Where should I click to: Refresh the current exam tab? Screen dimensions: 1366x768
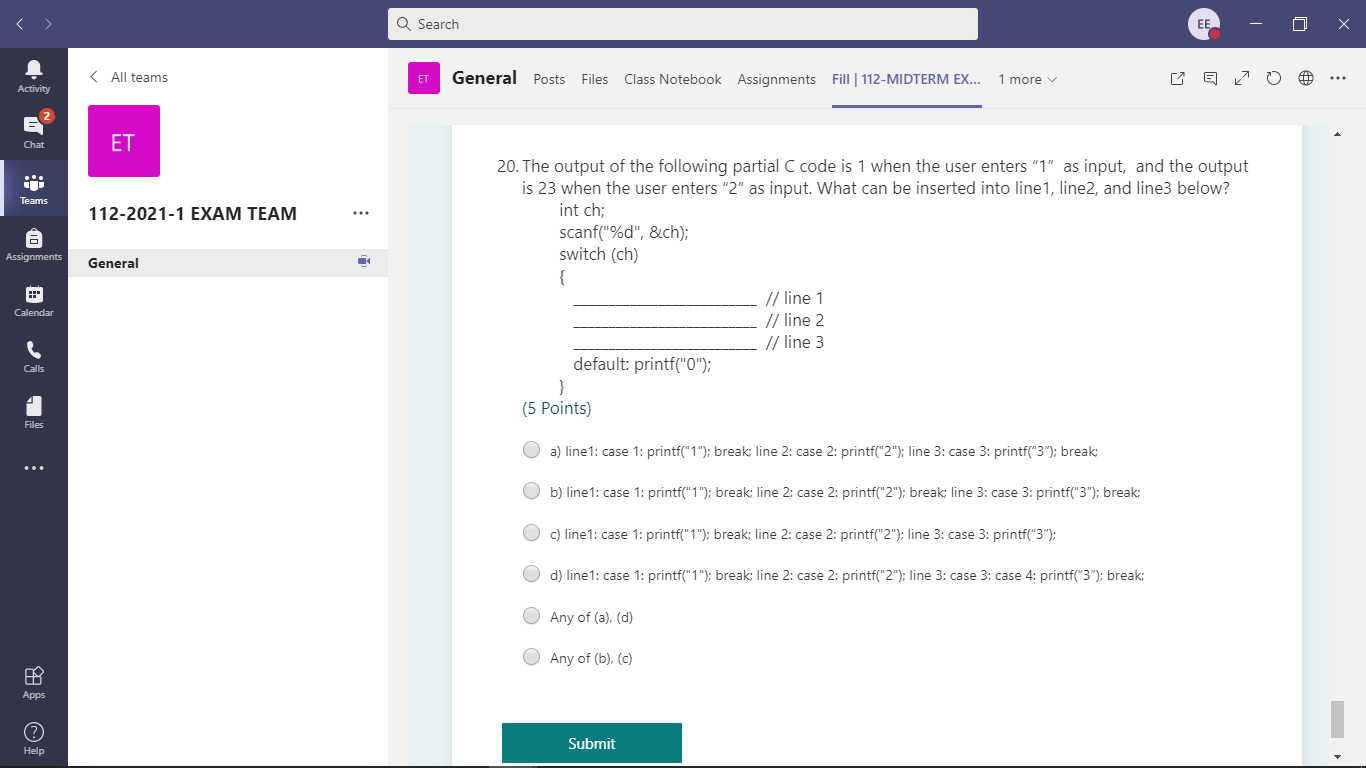[1273, 78]
